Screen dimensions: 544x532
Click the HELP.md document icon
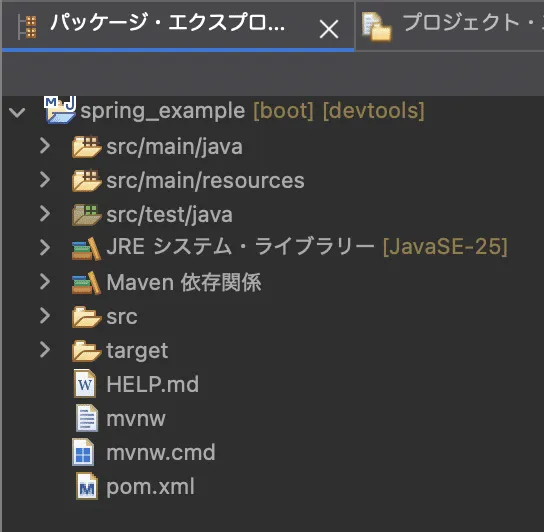[x=85, y=384]
